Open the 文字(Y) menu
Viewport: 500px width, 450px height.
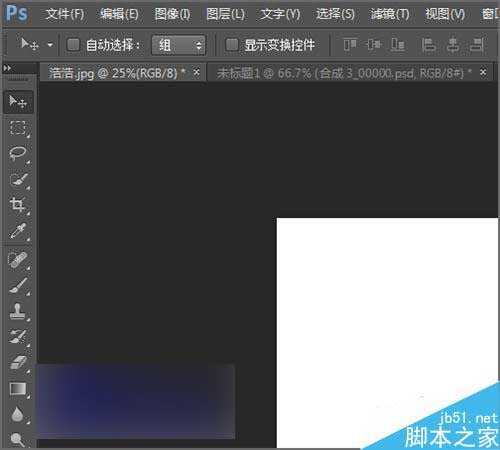(280, 14)
